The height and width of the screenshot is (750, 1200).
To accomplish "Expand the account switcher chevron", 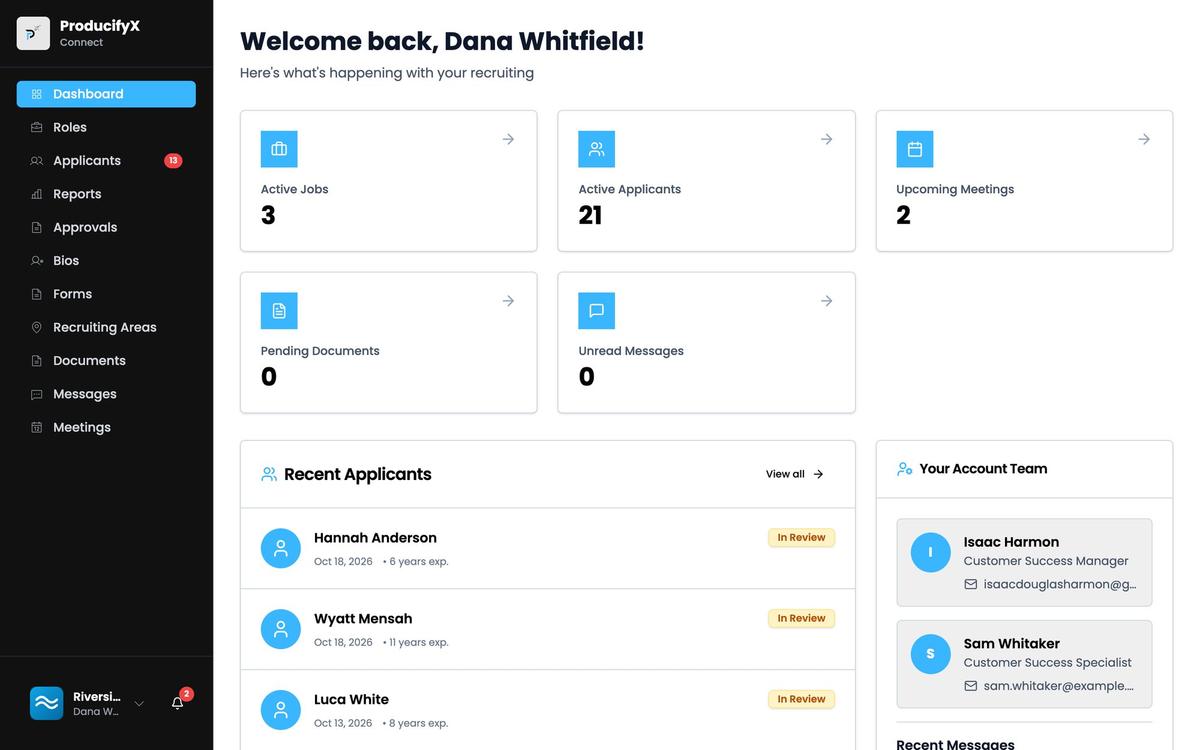I will pyautogui.click(x=139, y=704).
